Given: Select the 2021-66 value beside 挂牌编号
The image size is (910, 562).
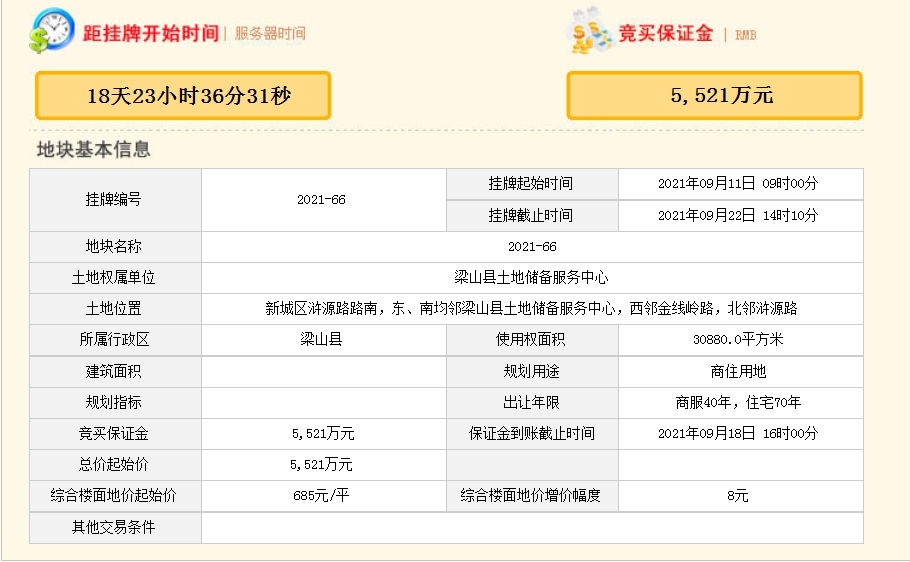Looking at the screenshot, I should pyautogui.click(x=321, y=200).
